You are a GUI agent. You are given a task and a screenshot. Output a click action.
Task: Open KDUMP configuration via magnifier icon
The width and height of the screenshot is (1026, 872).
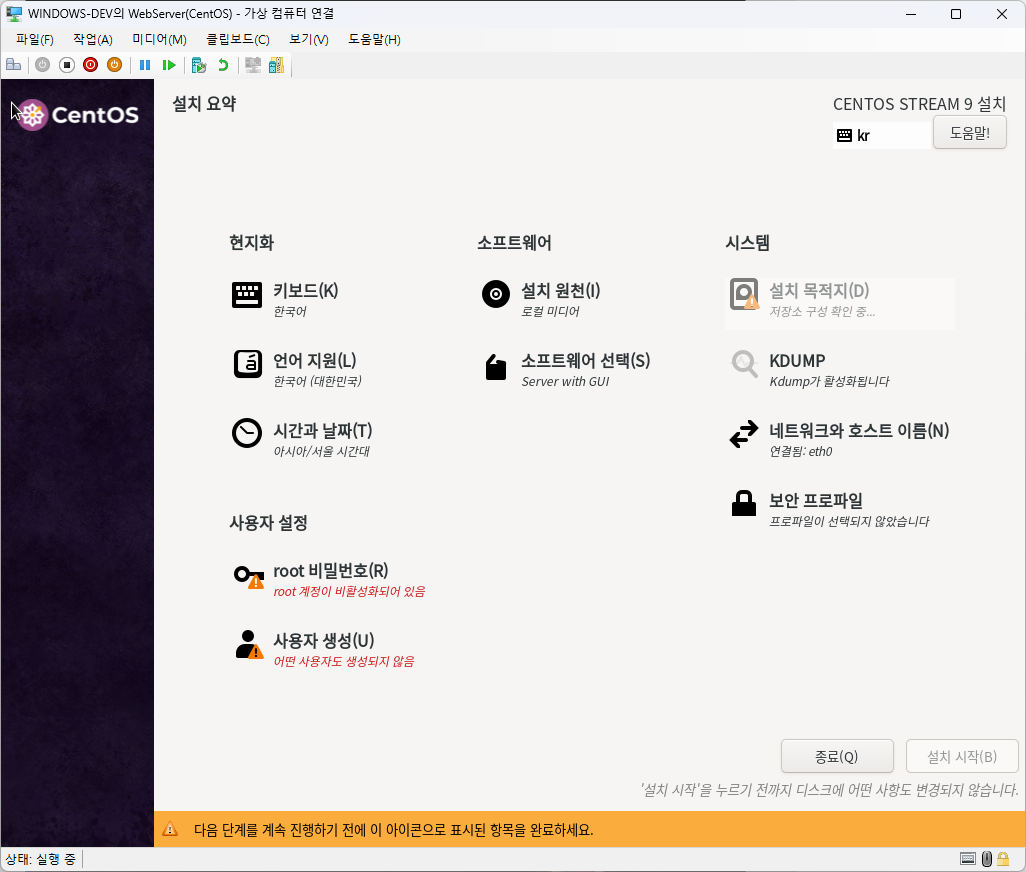click(744, 365)
